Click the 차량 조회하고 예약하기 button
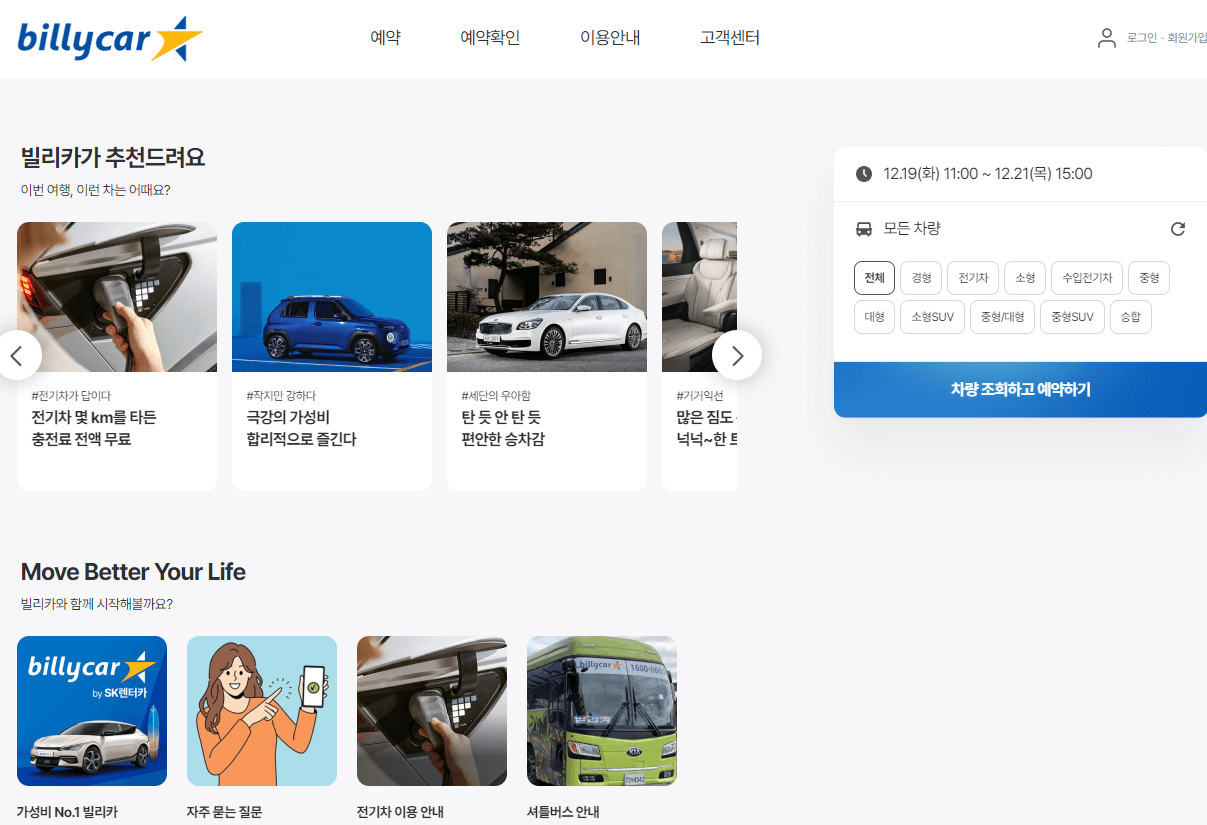Screen dimensions: 1207x825 pyautogui.click(x=1020, y=390)
